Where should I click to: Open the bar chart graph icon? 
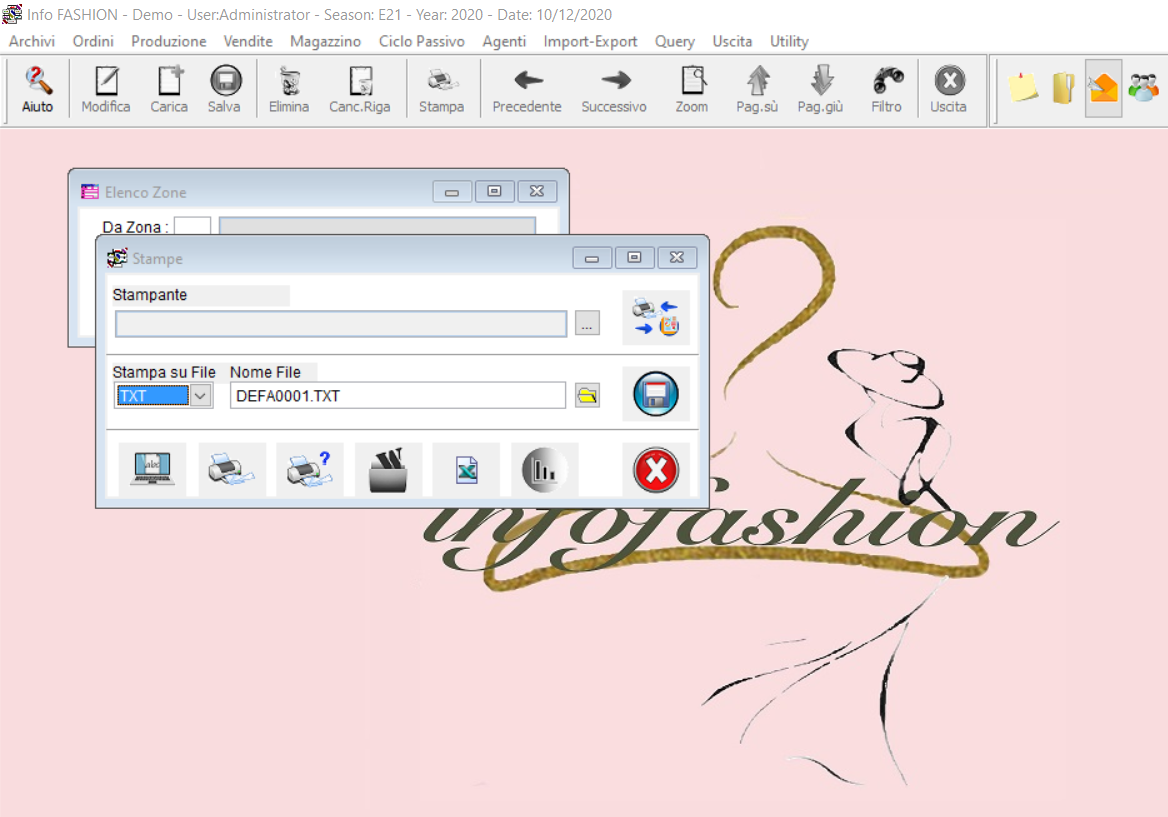tap(545, 469)
